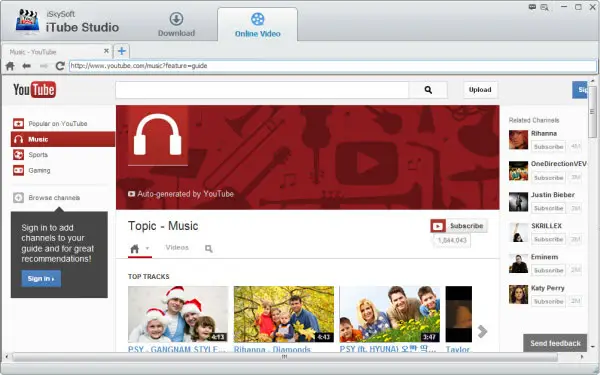This screenshot has width=600, height=375.
Task: Open Popular on YouTube in guide
Action: (x=58, y=124)
